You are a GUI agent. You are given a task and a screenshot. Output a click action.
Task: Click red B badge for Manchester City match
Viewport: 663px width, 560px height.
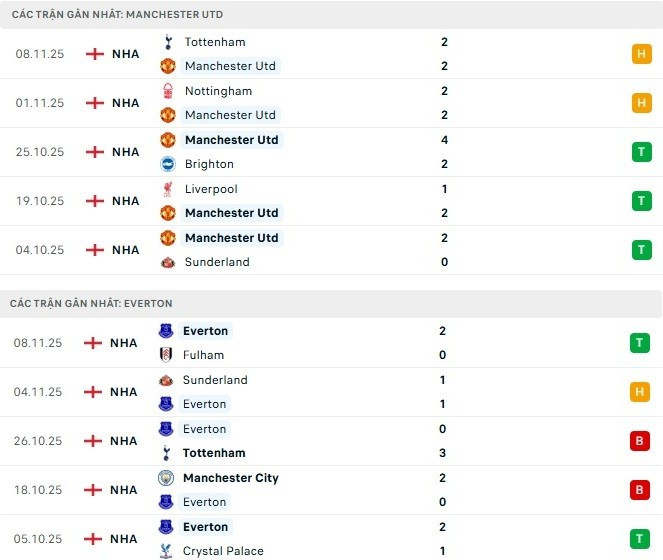pyautogui.click(x=641, y=490)
